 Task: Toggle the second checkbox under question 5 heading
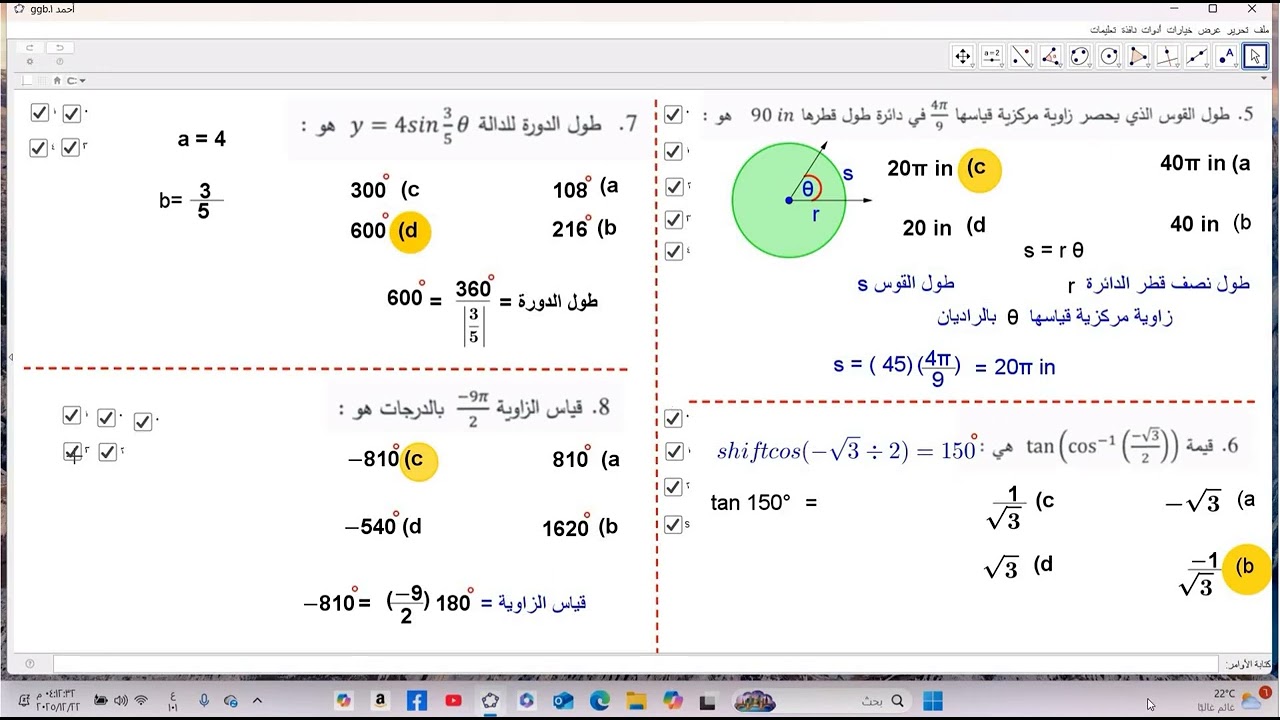(x=673, y=152)
